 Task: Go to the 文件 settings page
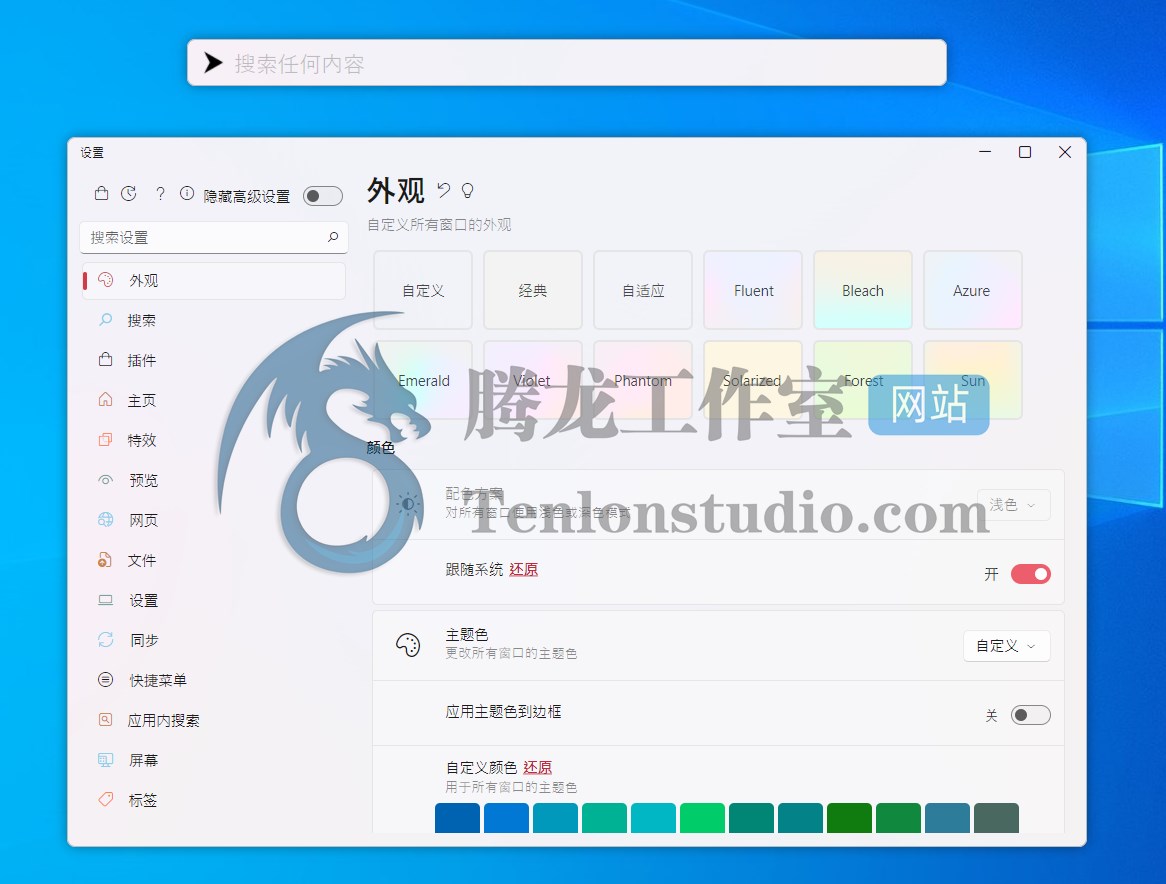click(x=214, y=560)
